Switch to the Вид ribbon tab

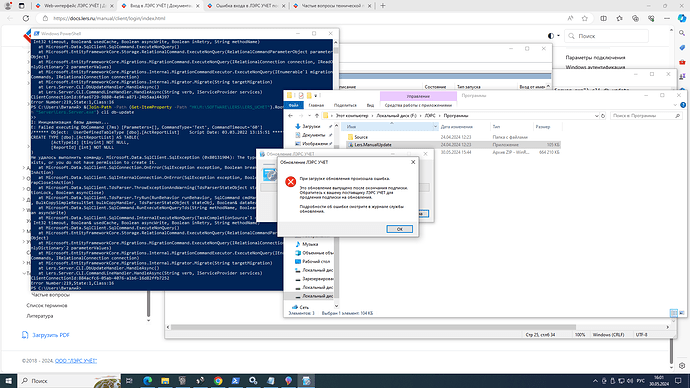click(370, 105)
